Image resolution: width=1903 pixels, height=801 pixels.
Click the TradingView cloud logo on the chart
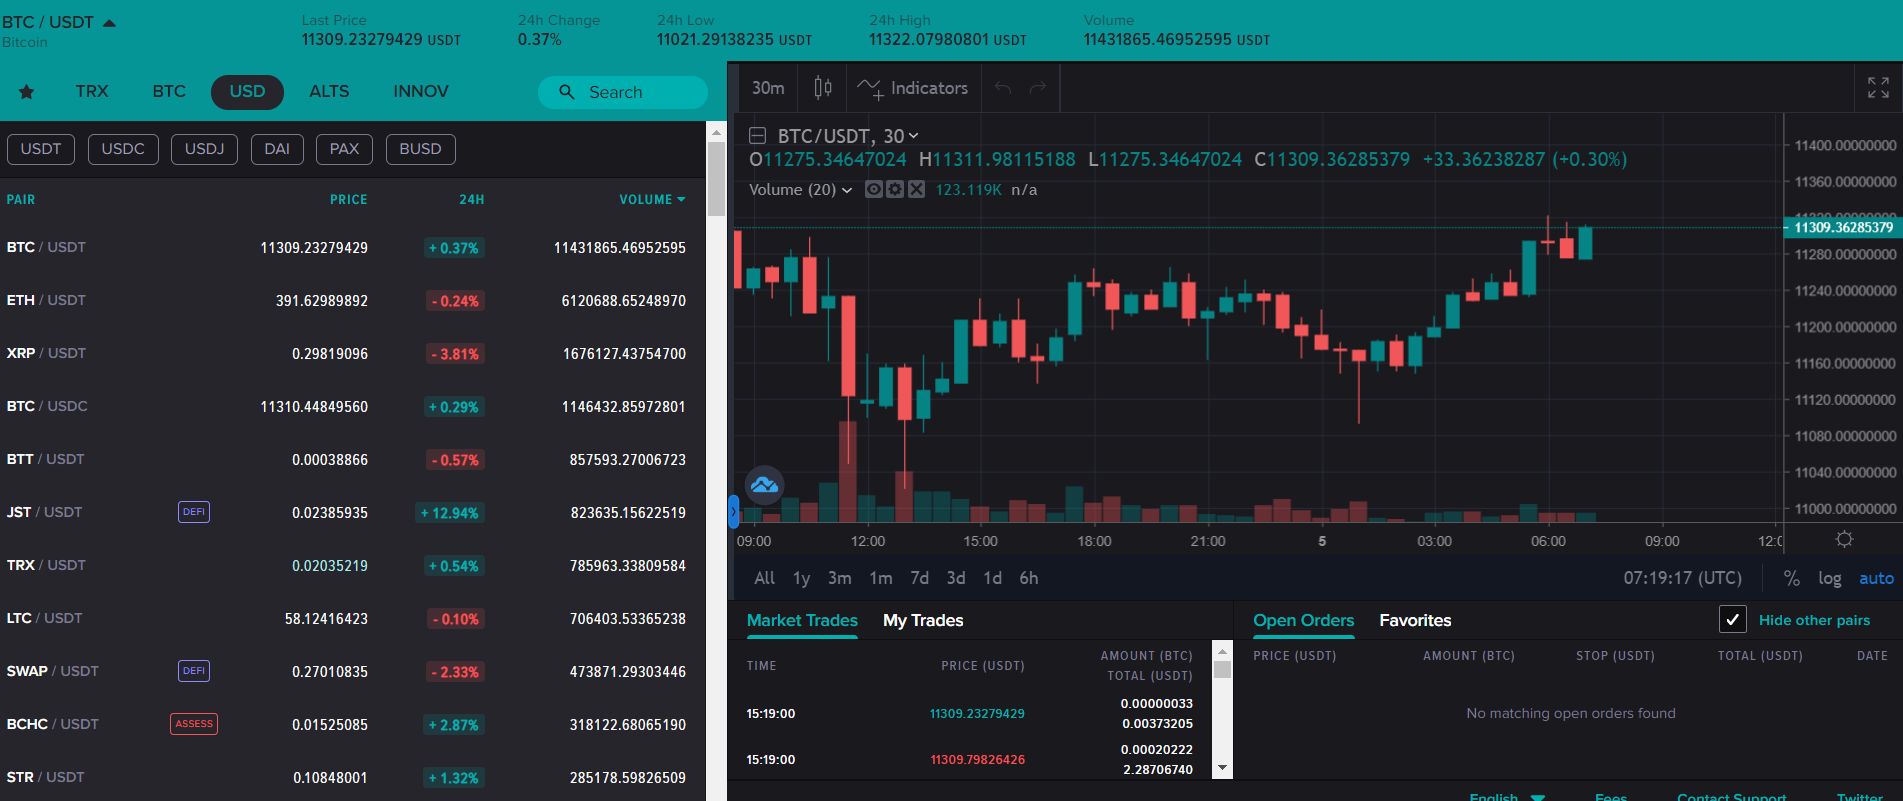[764, 485]
